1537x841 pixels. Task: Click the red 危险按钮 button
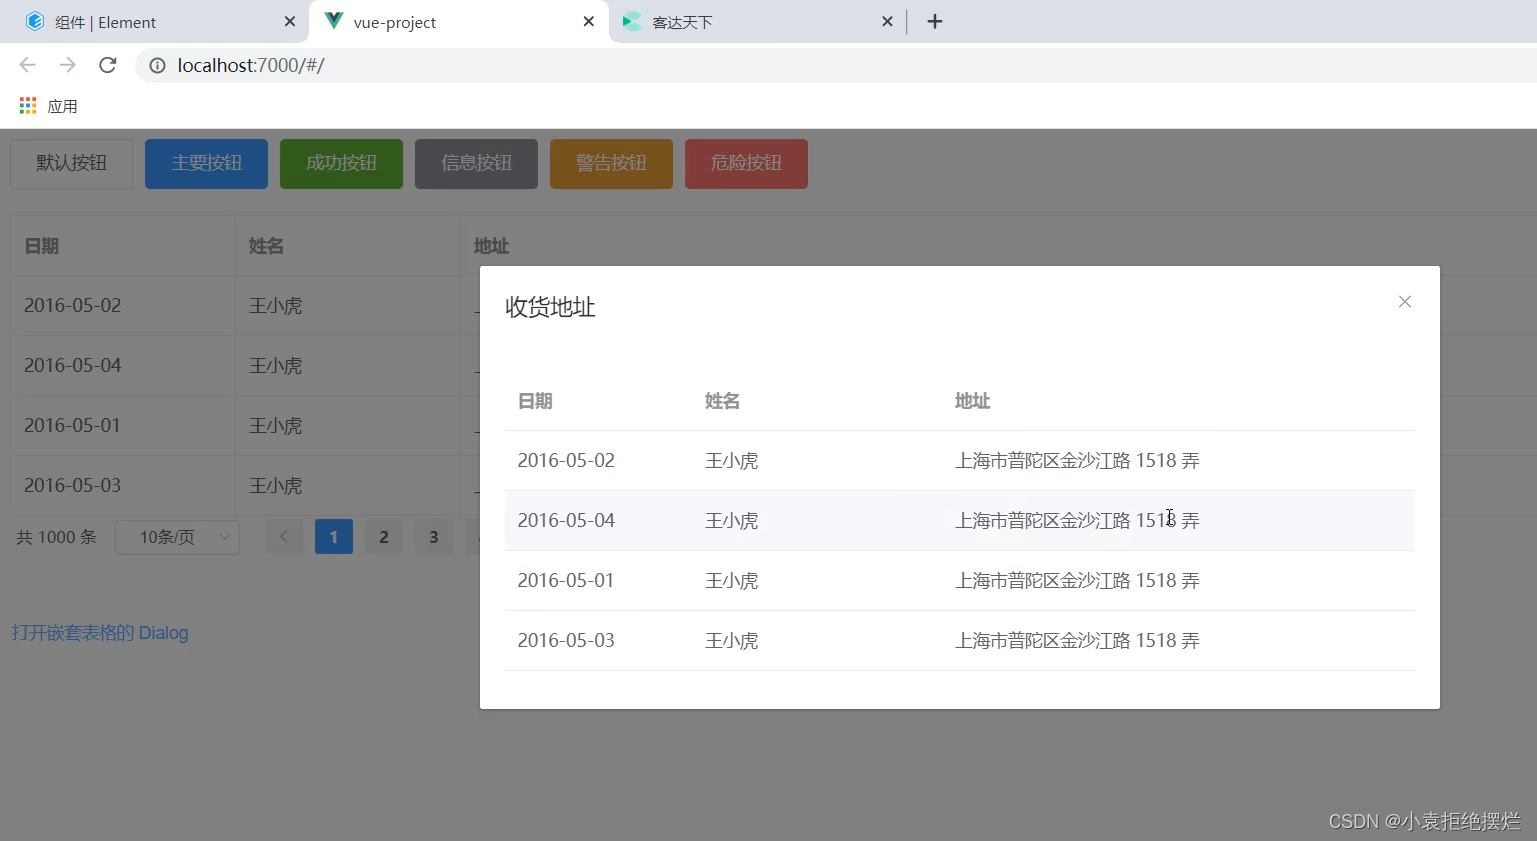point(746,163)
